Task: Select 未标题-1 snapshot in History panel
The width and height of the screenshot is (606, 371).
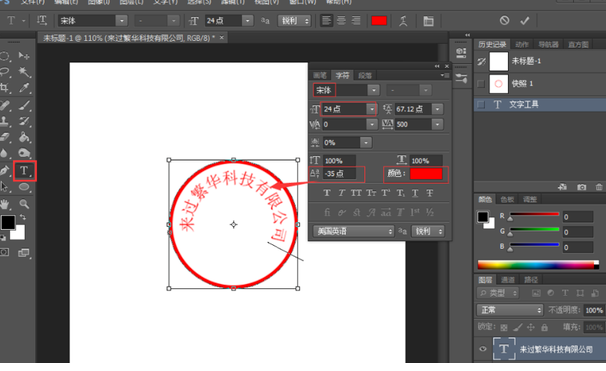Action: (x=540, y=61)
